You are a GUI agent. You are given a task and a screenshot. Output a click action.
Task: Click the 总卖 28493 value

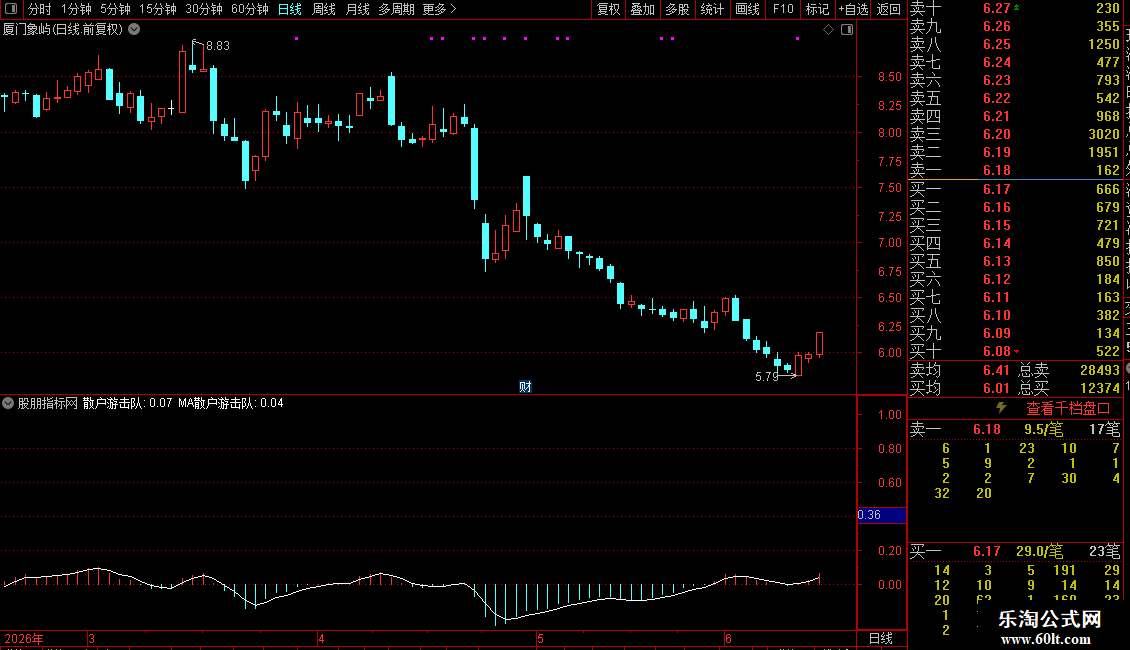point(1100,370)
